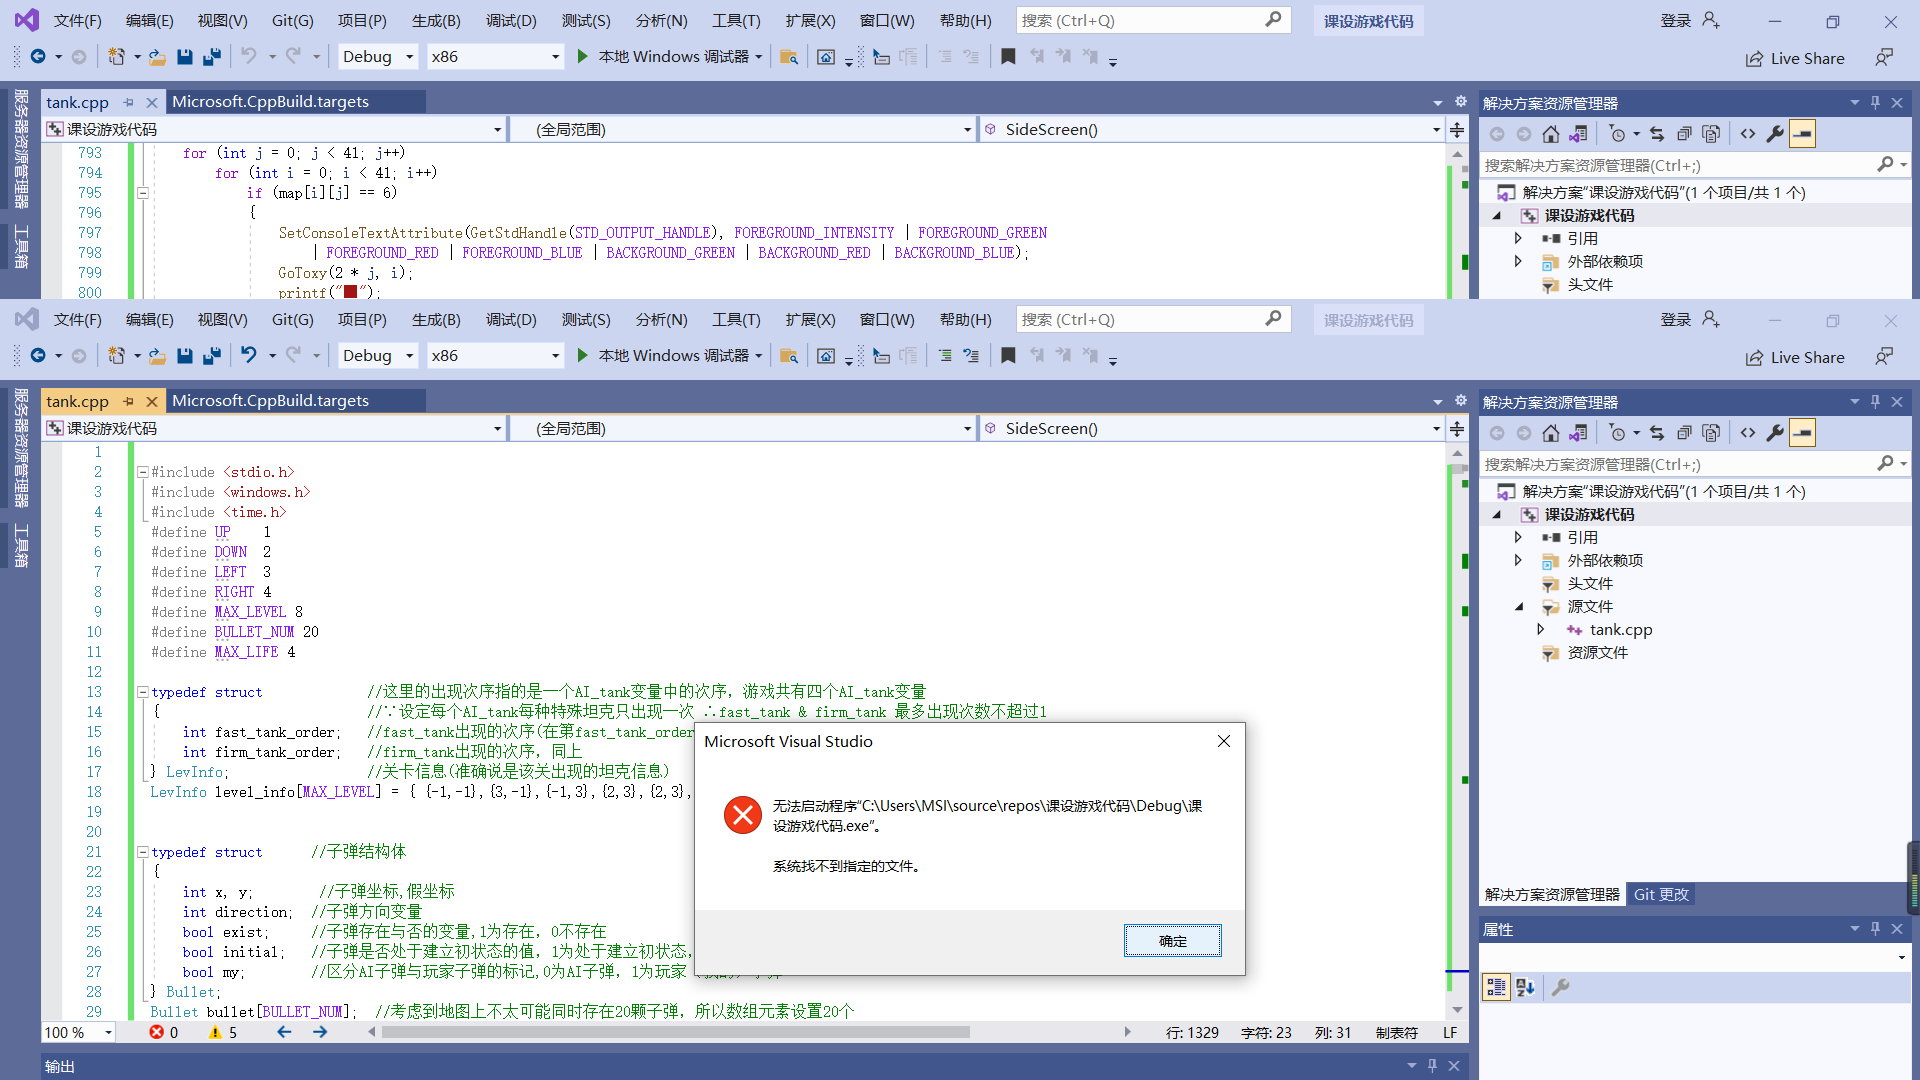This screenshot has height=1080, width=1920.
Task: Switch to the Git 更改 tab
Action: [x=1661, y=895]
